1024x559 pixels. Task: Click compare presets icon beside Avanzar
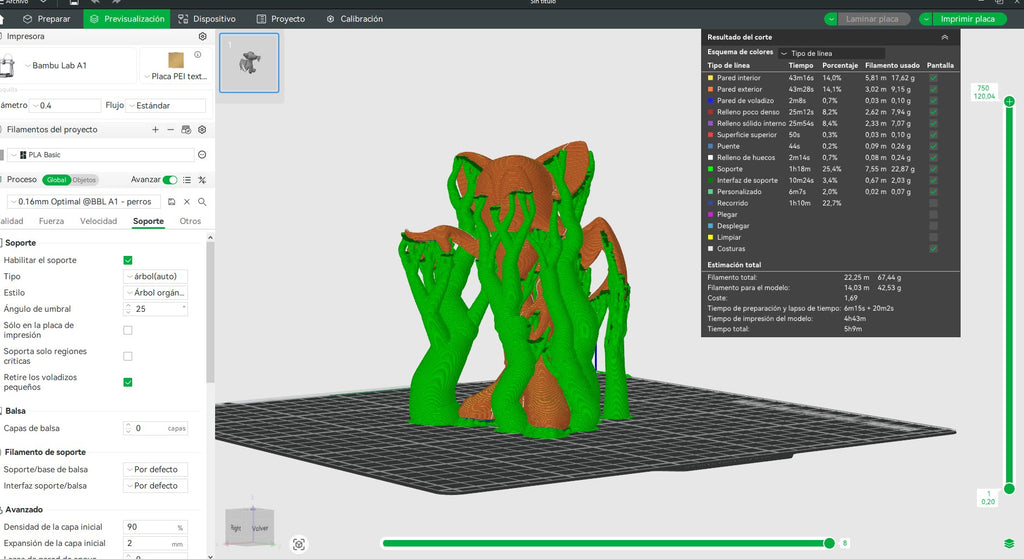(202, 180)
